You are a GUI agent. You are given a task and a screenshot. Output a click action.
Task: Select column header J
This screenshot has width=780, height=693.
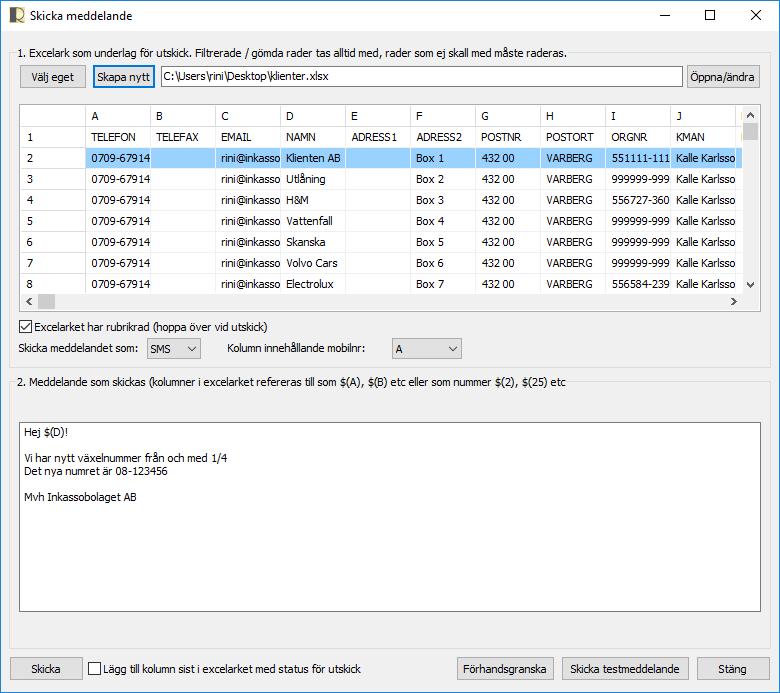click(x=702, y=116)
